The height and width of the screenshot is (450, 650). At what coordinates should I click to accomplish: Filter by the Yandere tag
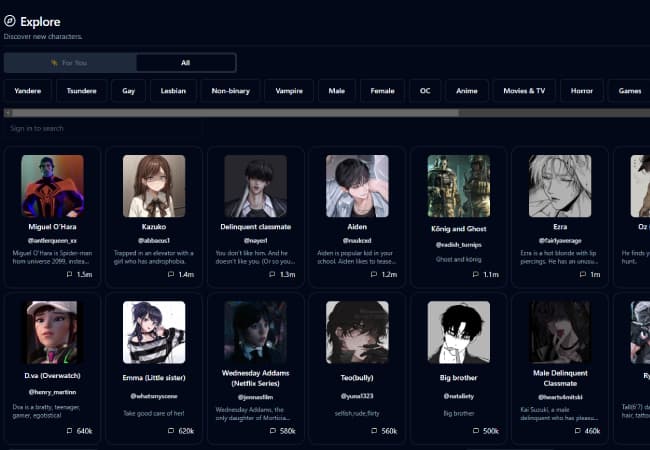pos(28,91)
